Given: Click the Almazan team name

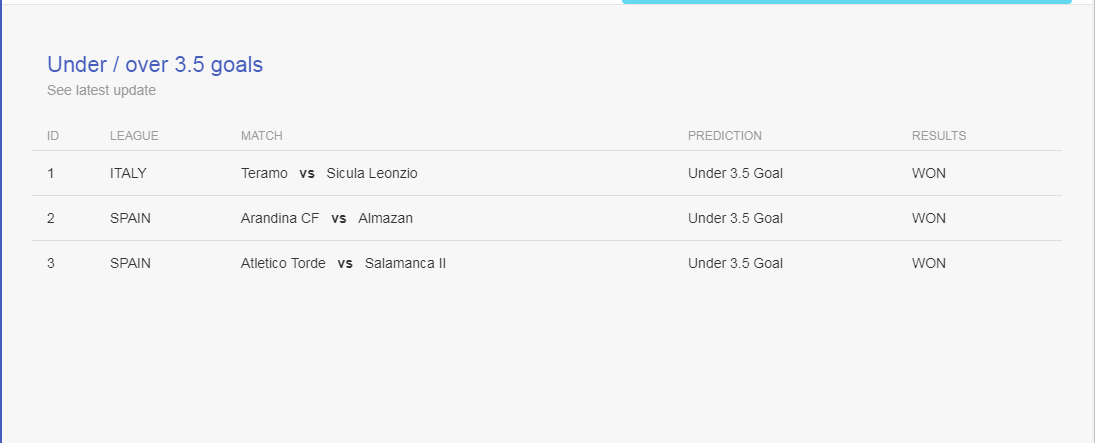Looking at the screenshot, I should coord(385,218).
